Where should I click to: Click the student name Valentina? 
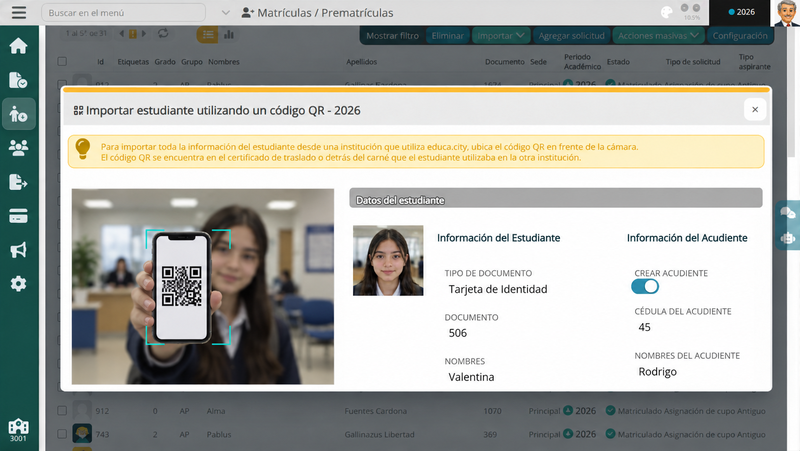(471, 377)
